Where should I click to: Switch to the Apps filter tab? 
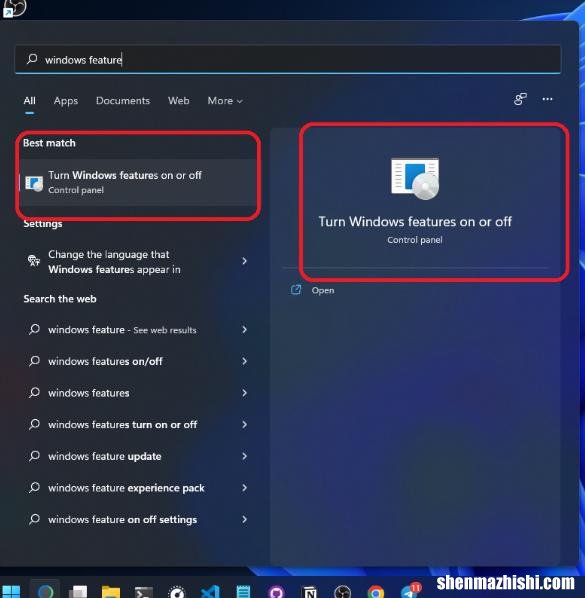[66, 101]
